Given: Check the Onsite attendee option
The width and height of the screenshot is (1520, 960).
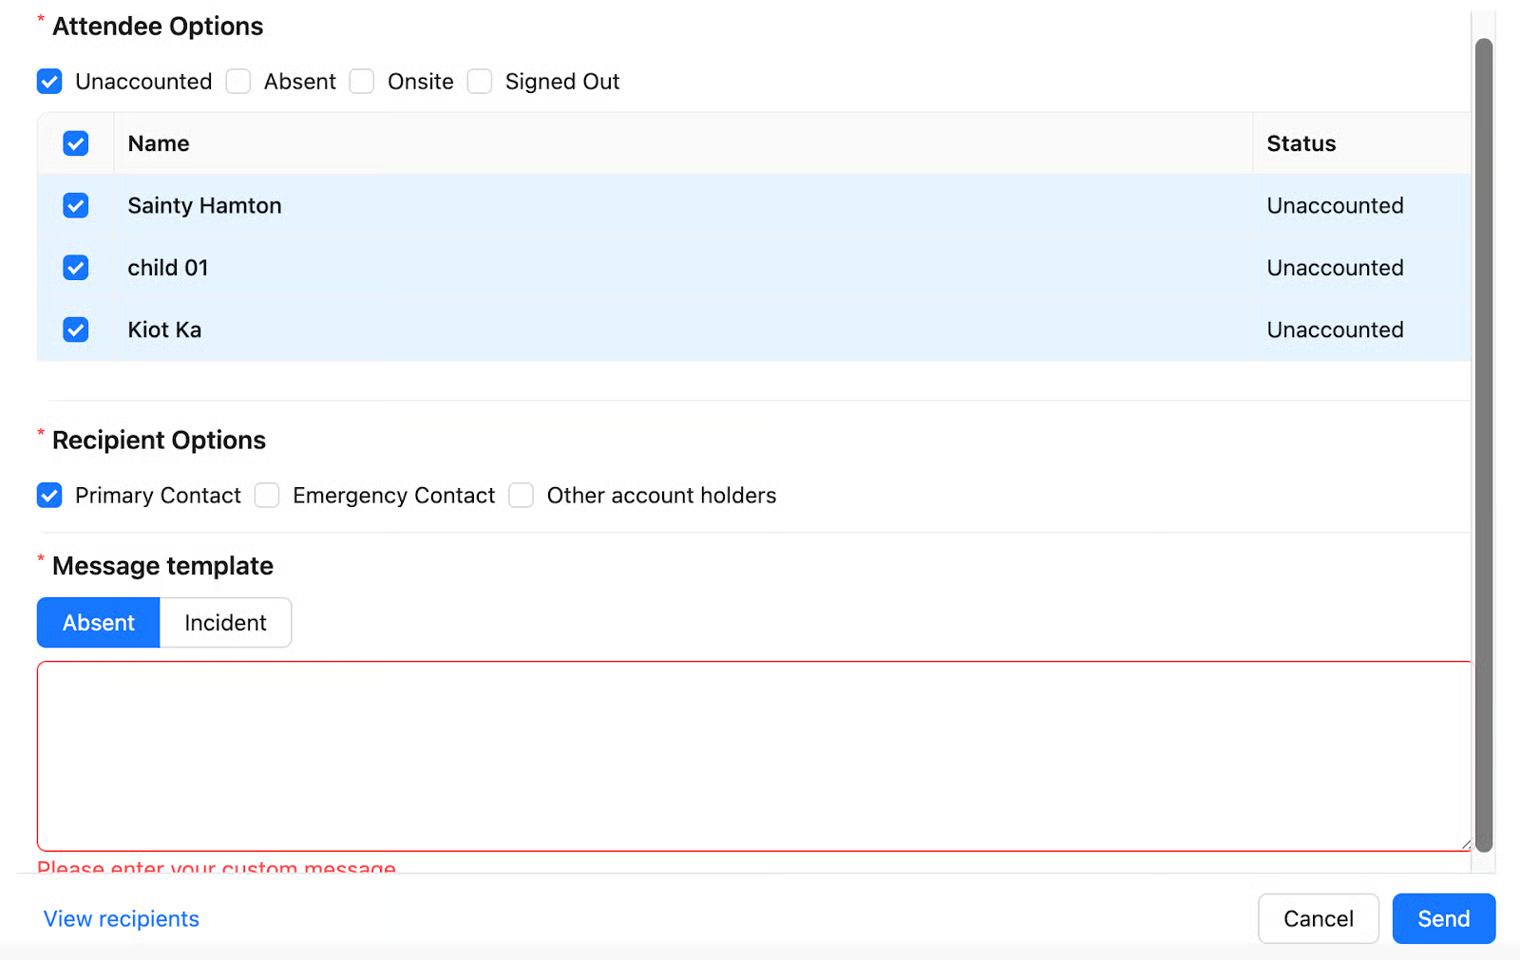Looking at the screenshot, I should coord(362,81).
